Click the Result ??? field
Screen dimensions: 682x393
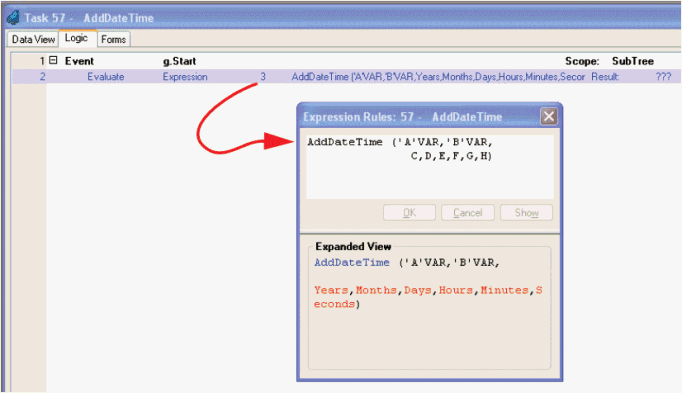(x=663, y=77)
